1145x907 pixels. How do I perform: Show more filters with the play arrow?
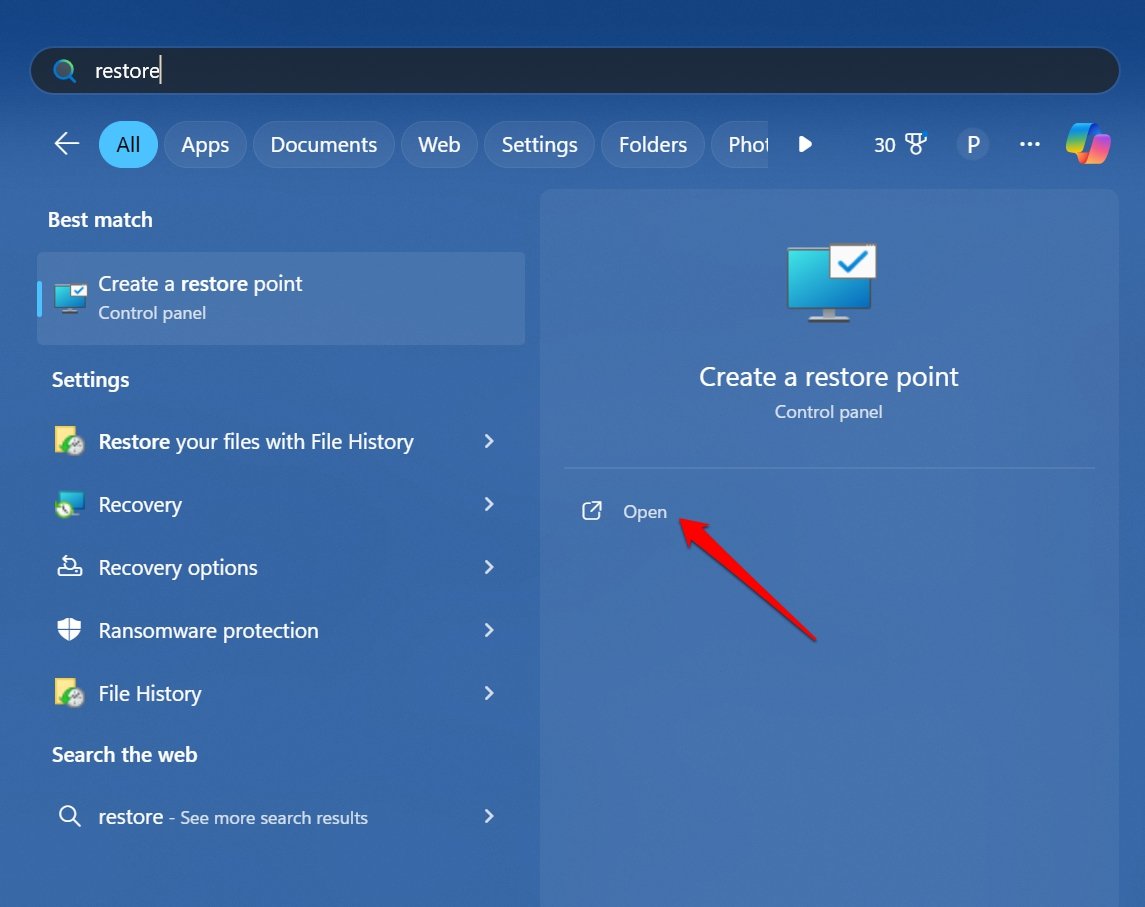(805, 144)
